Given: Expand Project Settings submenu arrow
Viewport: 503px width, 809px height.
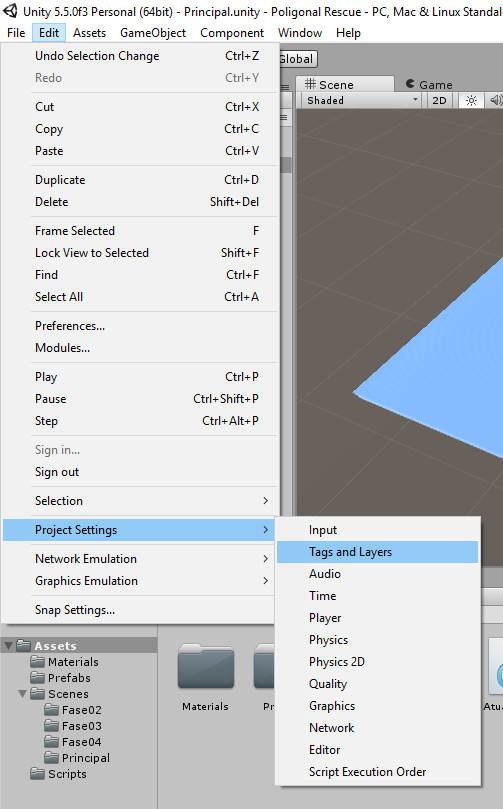Looking at the screenshot, I should tap(265, 530).
